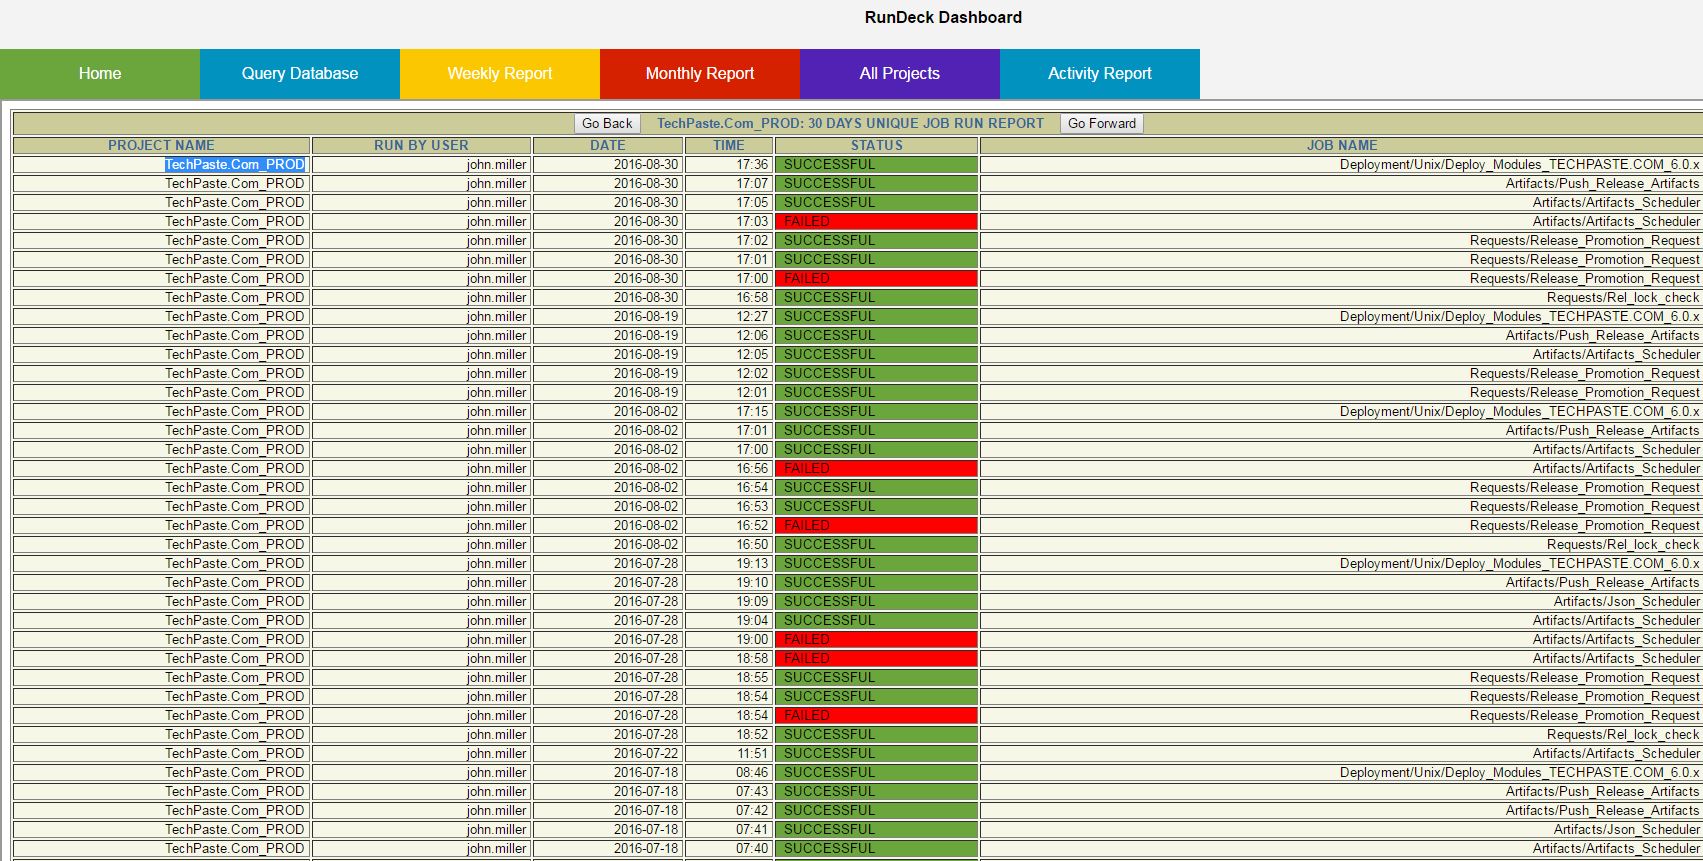Click the Deploy_Modules job at 2016-07-18 08:46
The image size is (1703, 861).
[1519, 773]
